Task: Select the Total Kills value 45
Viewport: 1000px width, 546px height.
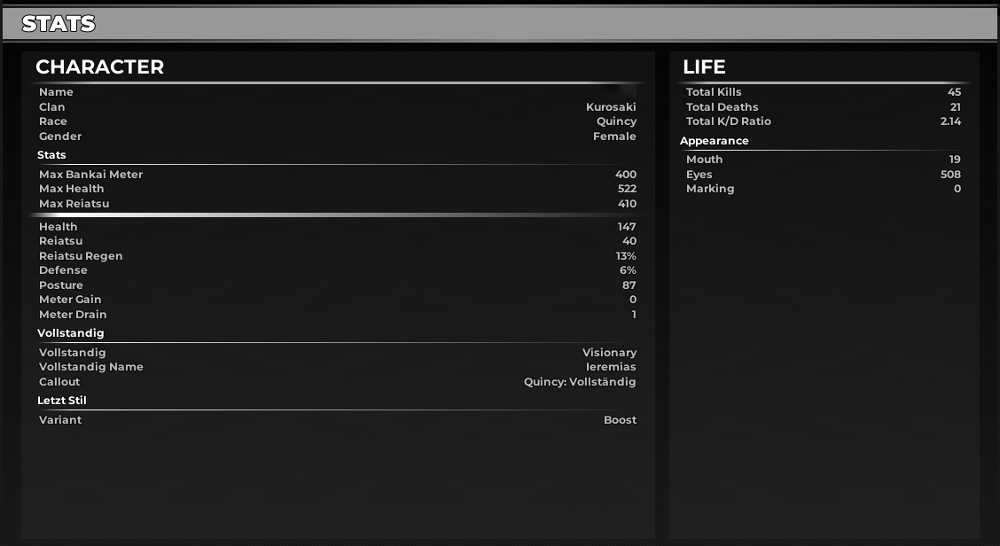Action: (x=954, y=92)
